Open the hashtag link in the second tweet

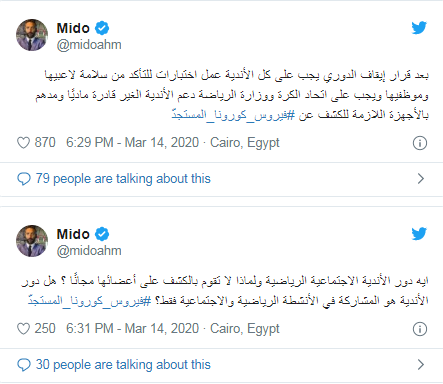point(90,301)
